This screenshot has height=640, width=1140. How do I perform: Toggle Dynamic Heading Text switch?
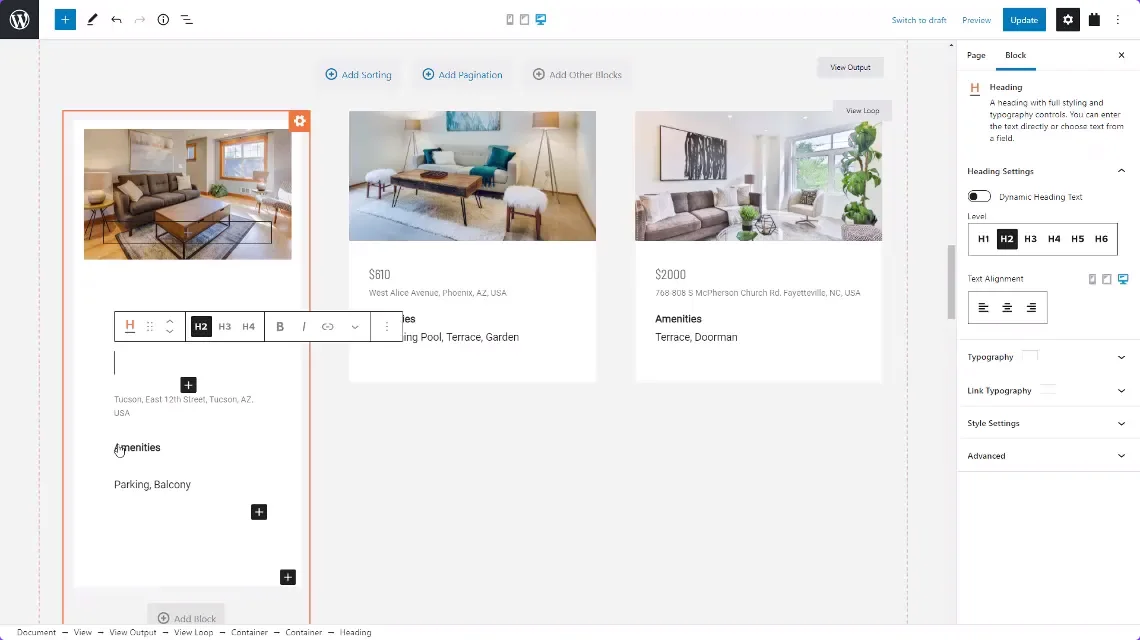coord(979,197)
